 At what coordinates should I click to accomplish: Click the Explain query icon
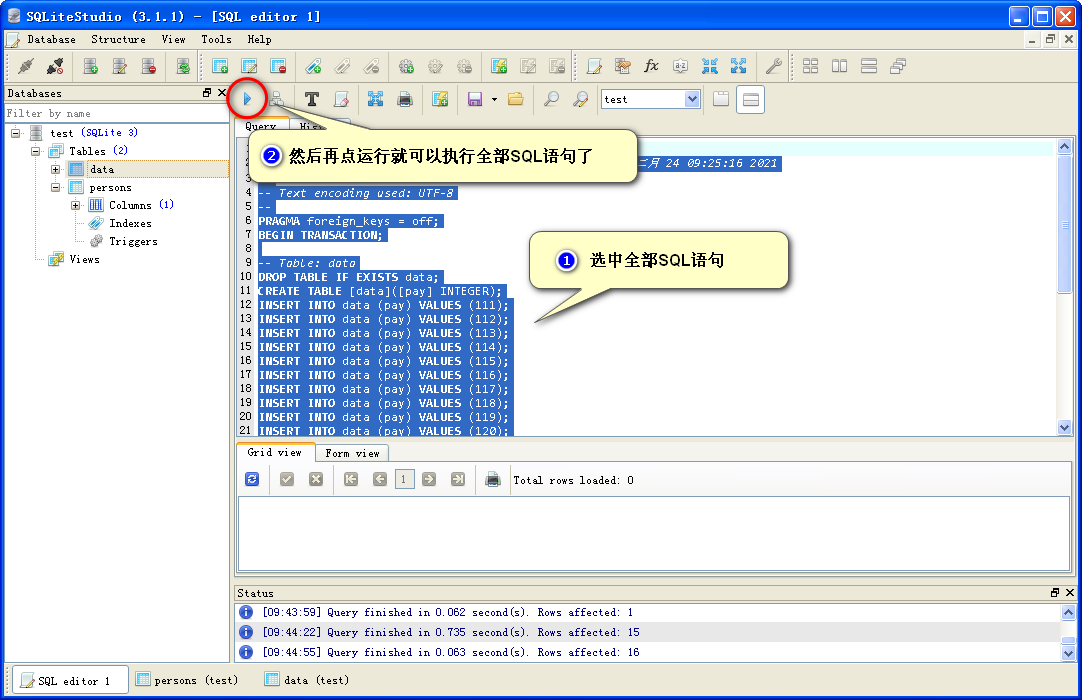click(x=277, y=99)
